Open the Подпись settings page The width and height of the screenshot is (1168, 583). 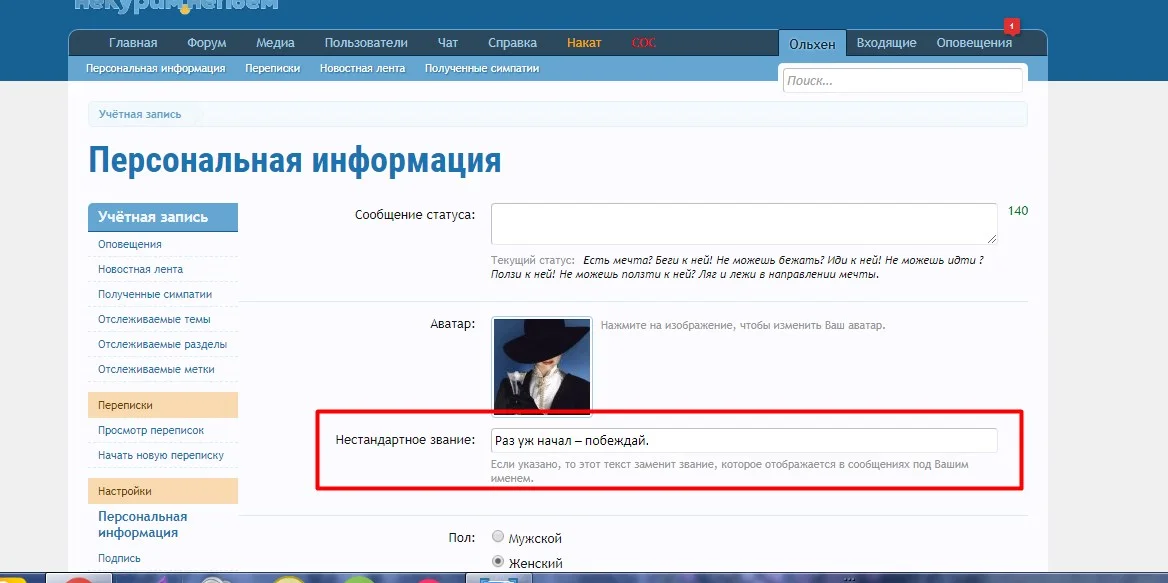click(119, 558)
